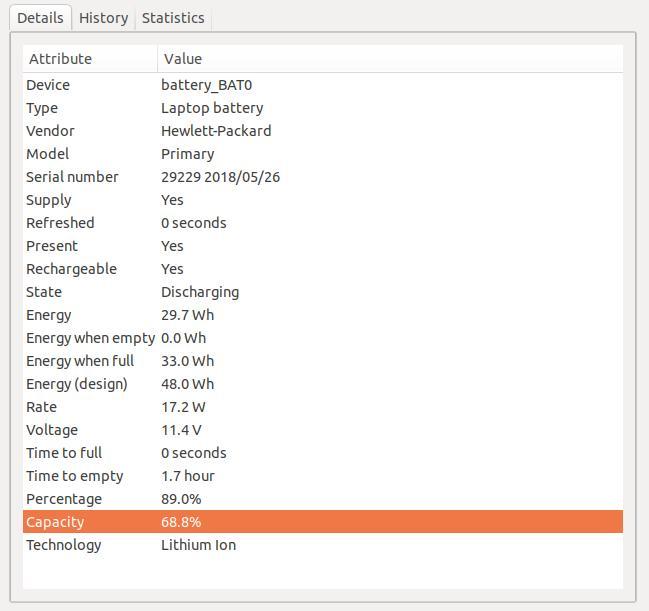Select the Rechargeable row
The image size is (649, 611).
323,269
